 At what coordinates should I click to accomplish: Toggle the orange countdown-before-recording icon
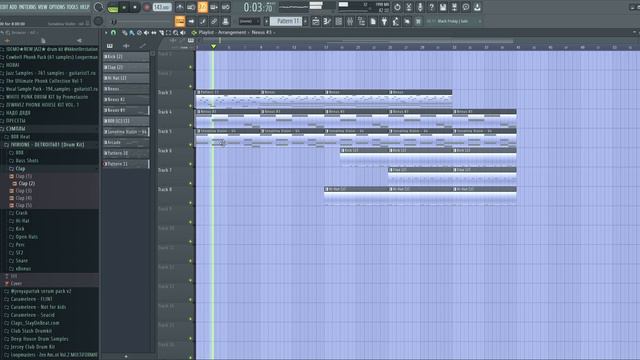(x=202, y=7)
